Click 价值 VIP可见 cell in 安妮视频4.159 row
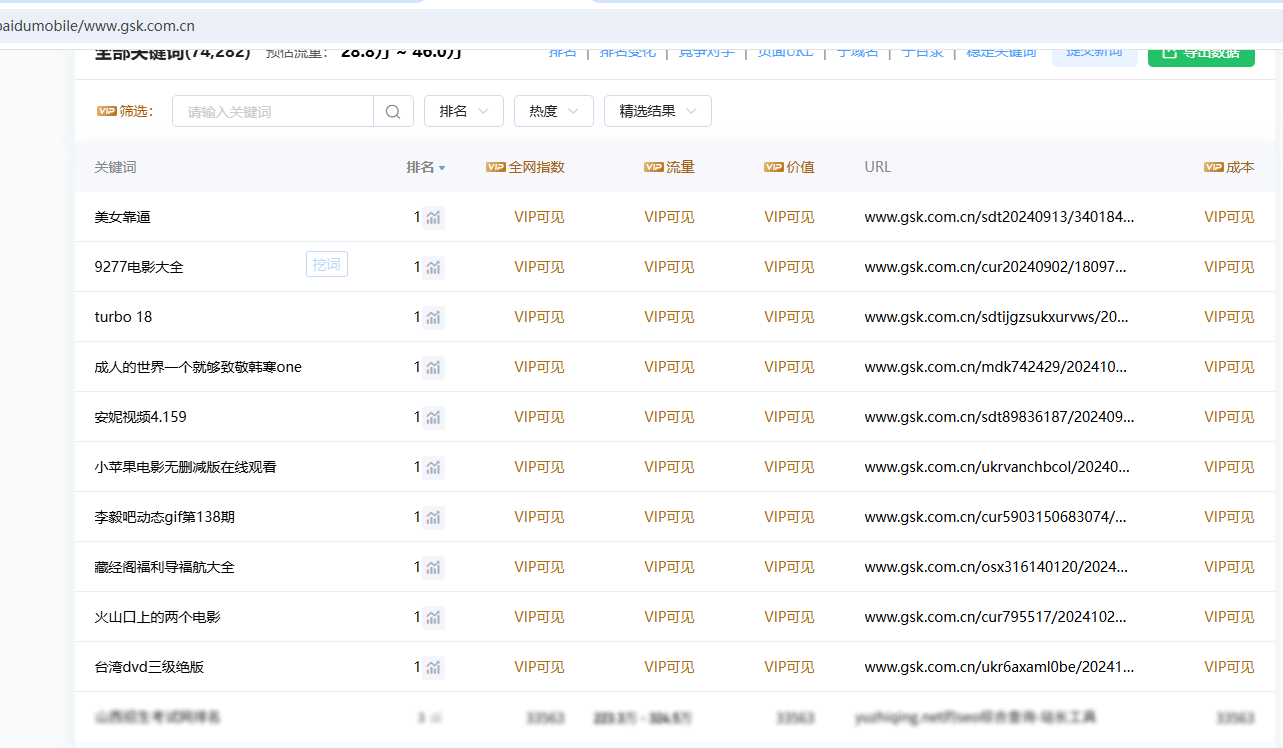The width and height of the screenshot is (1283, 748). point(789,417)
